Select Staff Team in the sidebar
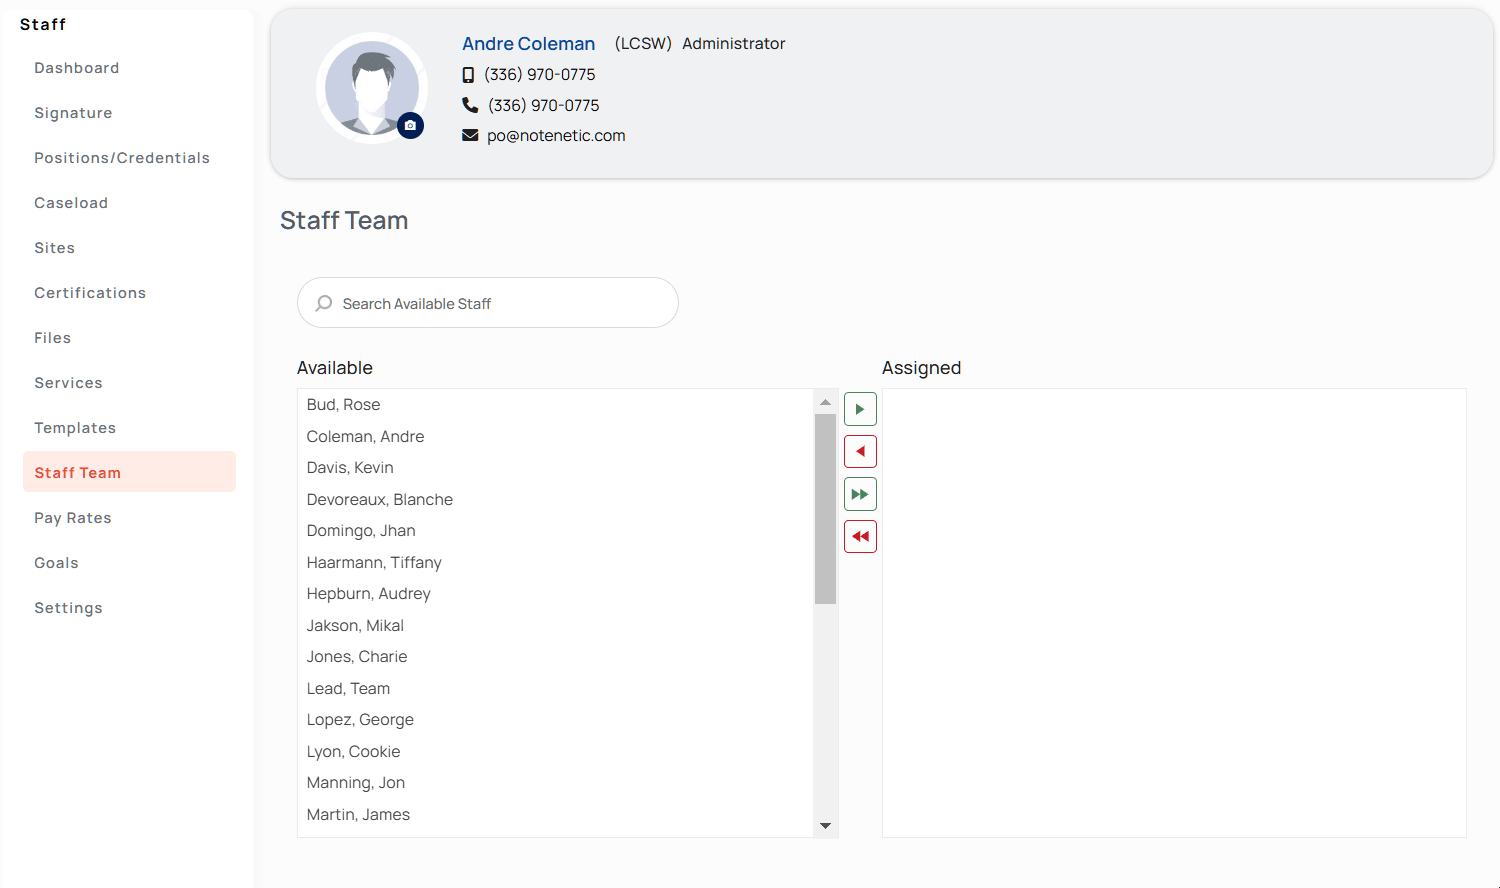1500x888 pixels. 129,472
